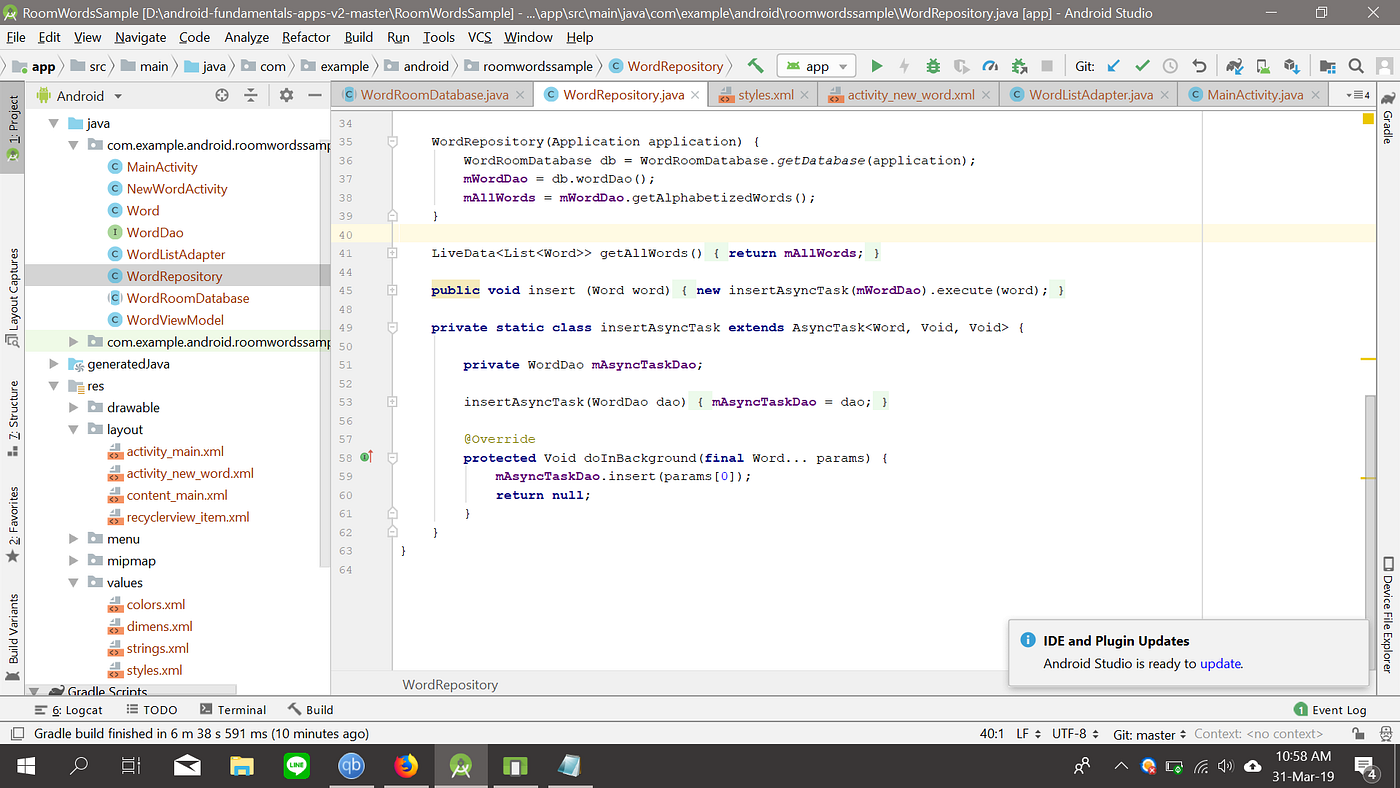Image resolution: width=1400 pixels, height=788 pixels.
Task: Click the update link in notification
Action: (1220, 663)
